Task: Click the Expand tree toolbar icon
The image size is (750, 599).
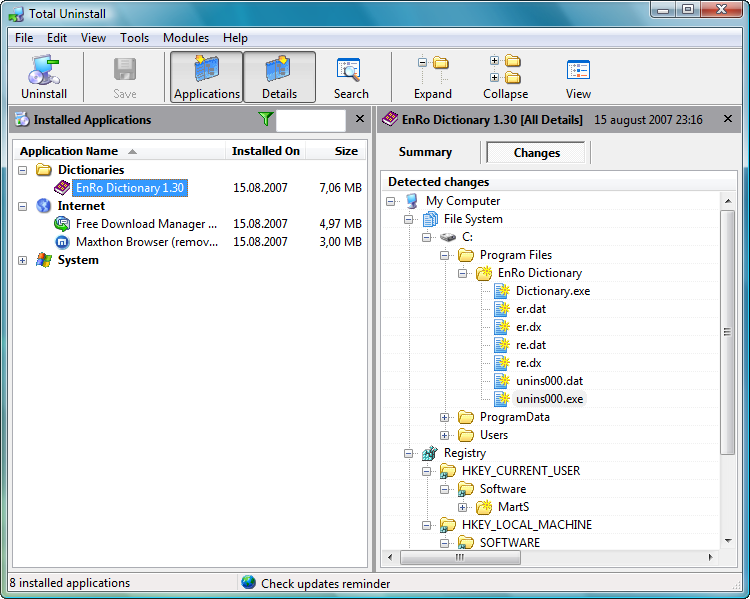Action: [x=433, y=70]
